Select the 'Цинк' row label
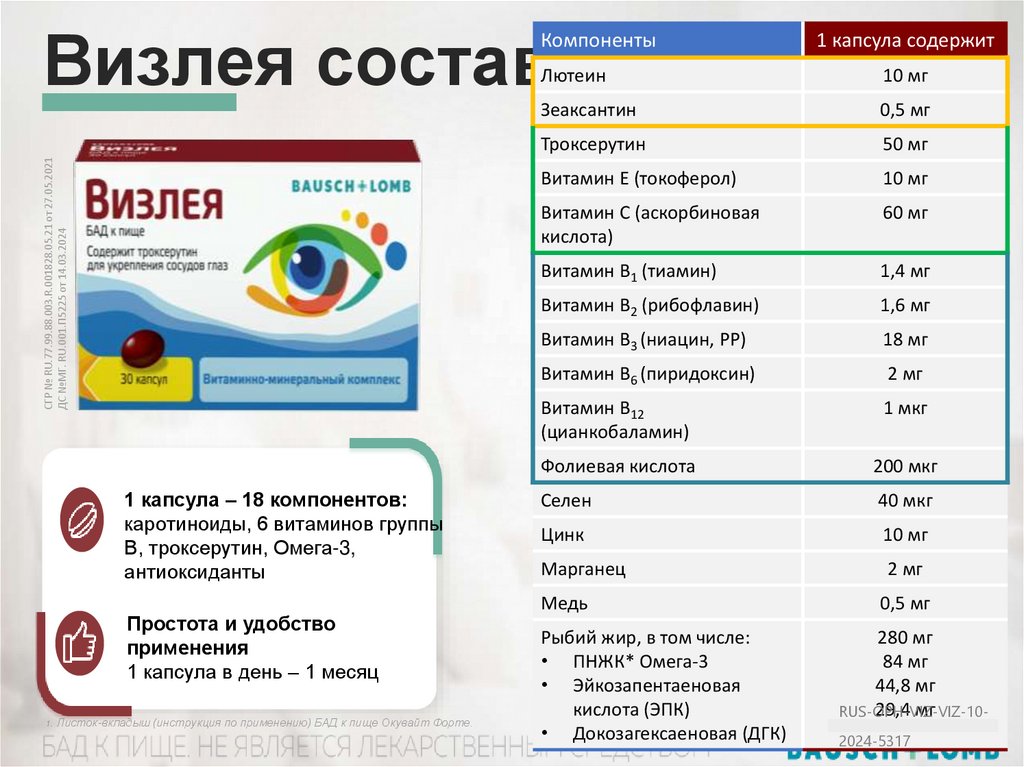The width and height of the screenshot is (1024, 767). 562,535
